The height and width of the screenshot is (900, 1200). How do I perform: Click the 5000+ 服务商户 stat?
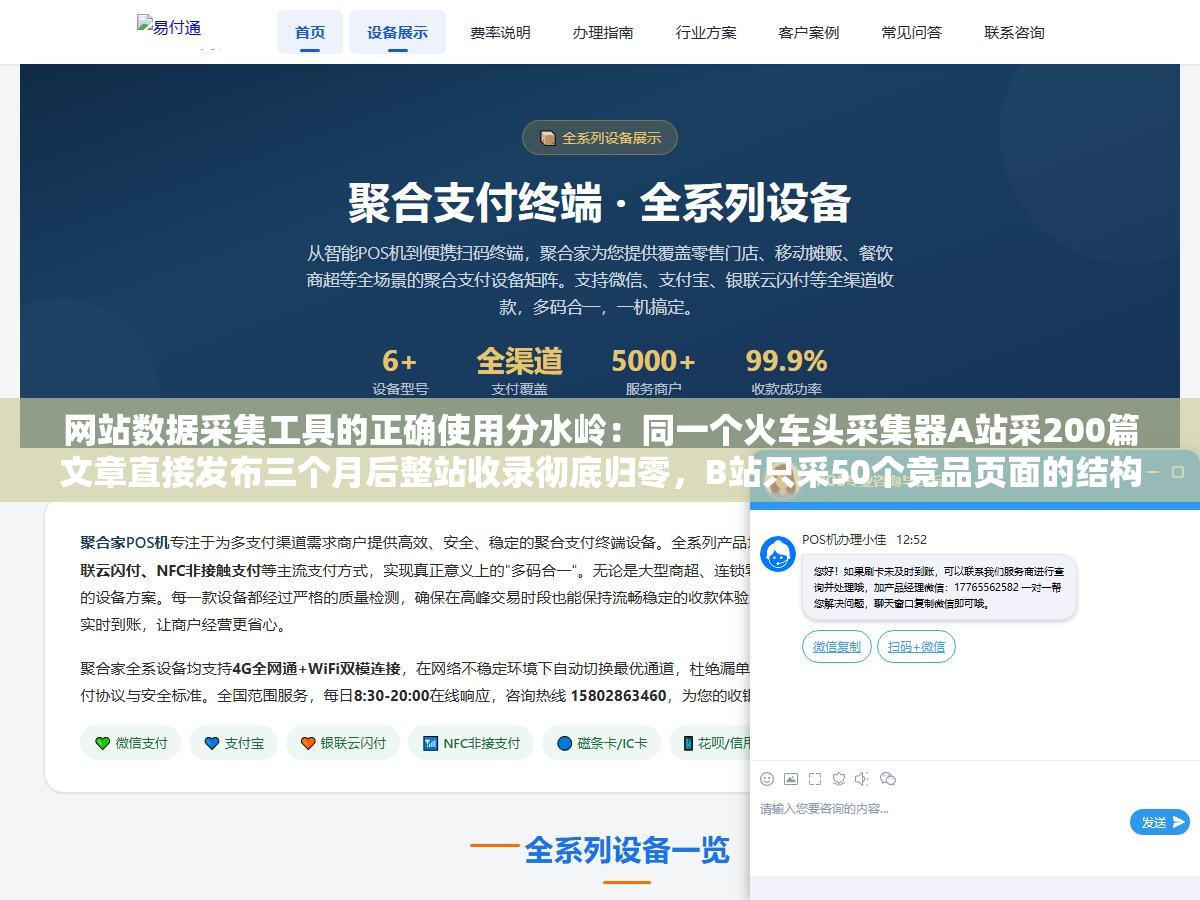click(653, 371)
